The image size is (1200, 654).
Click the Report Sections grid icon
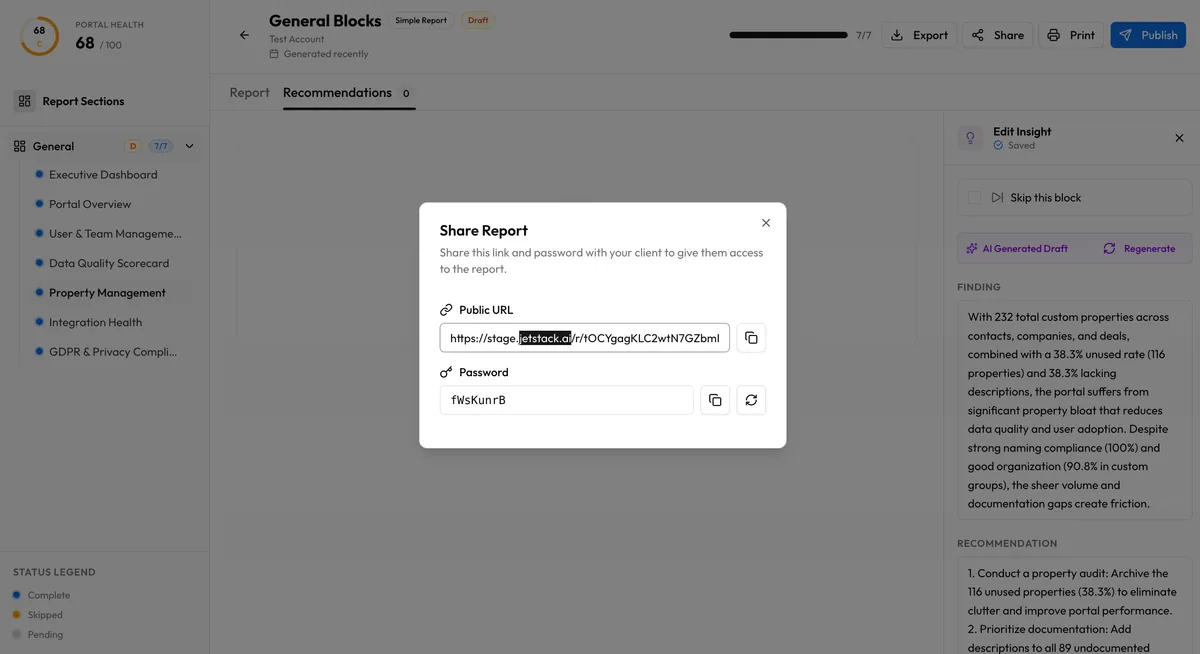click(23, 101)
